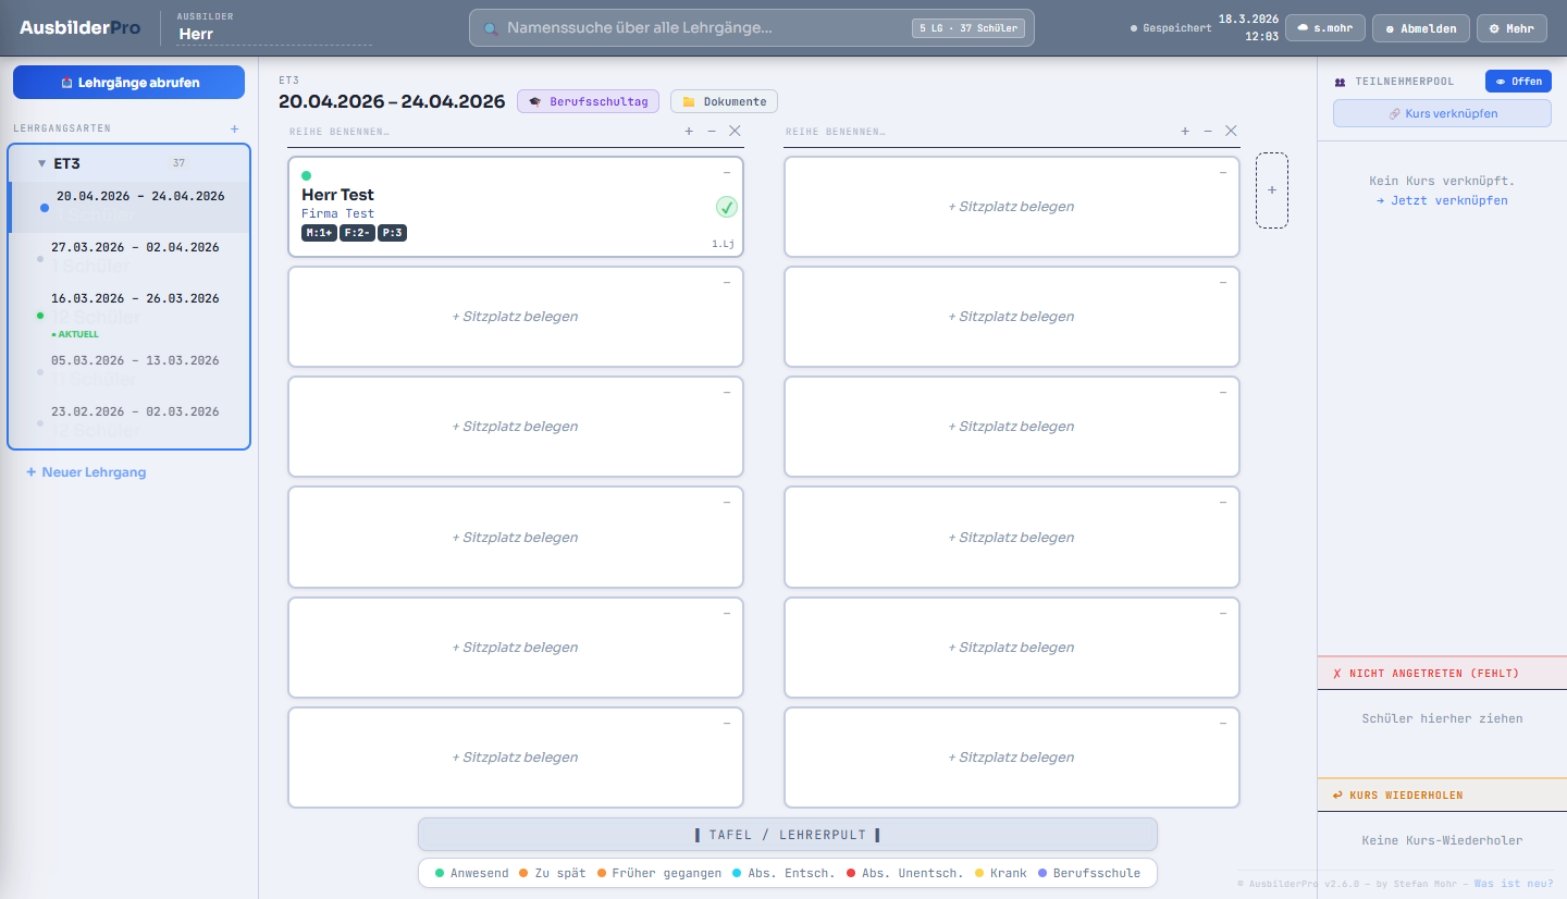Click the green status dot on Herr Test's card
1567x899 pixels.
pyautogui.click(x=306, y=173)
